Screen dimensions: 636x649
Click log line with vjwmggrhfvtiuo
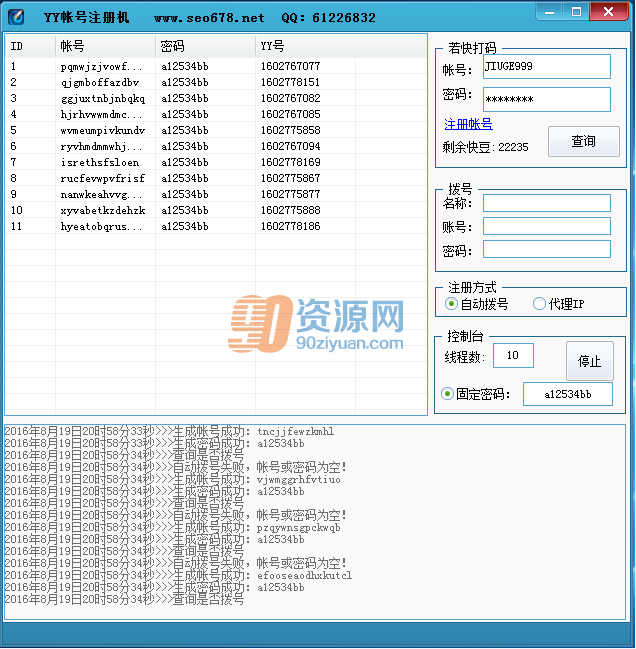173,479
